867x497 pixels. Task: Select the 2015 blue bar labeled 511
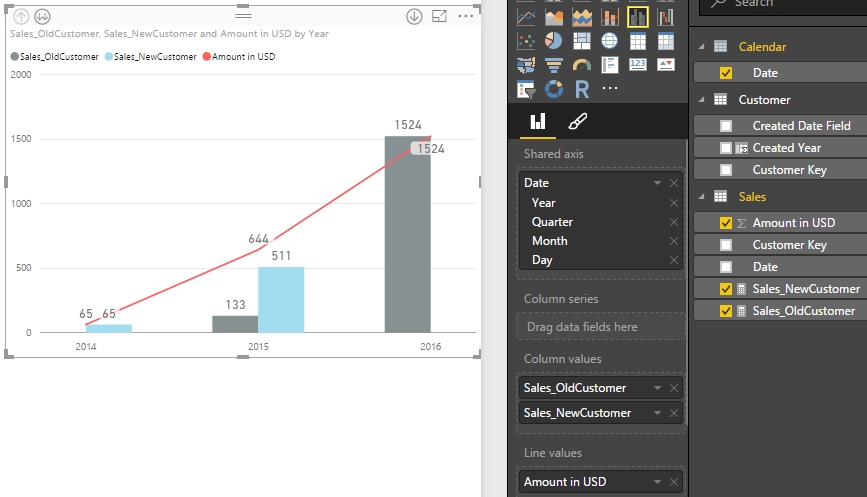(281, 300)
